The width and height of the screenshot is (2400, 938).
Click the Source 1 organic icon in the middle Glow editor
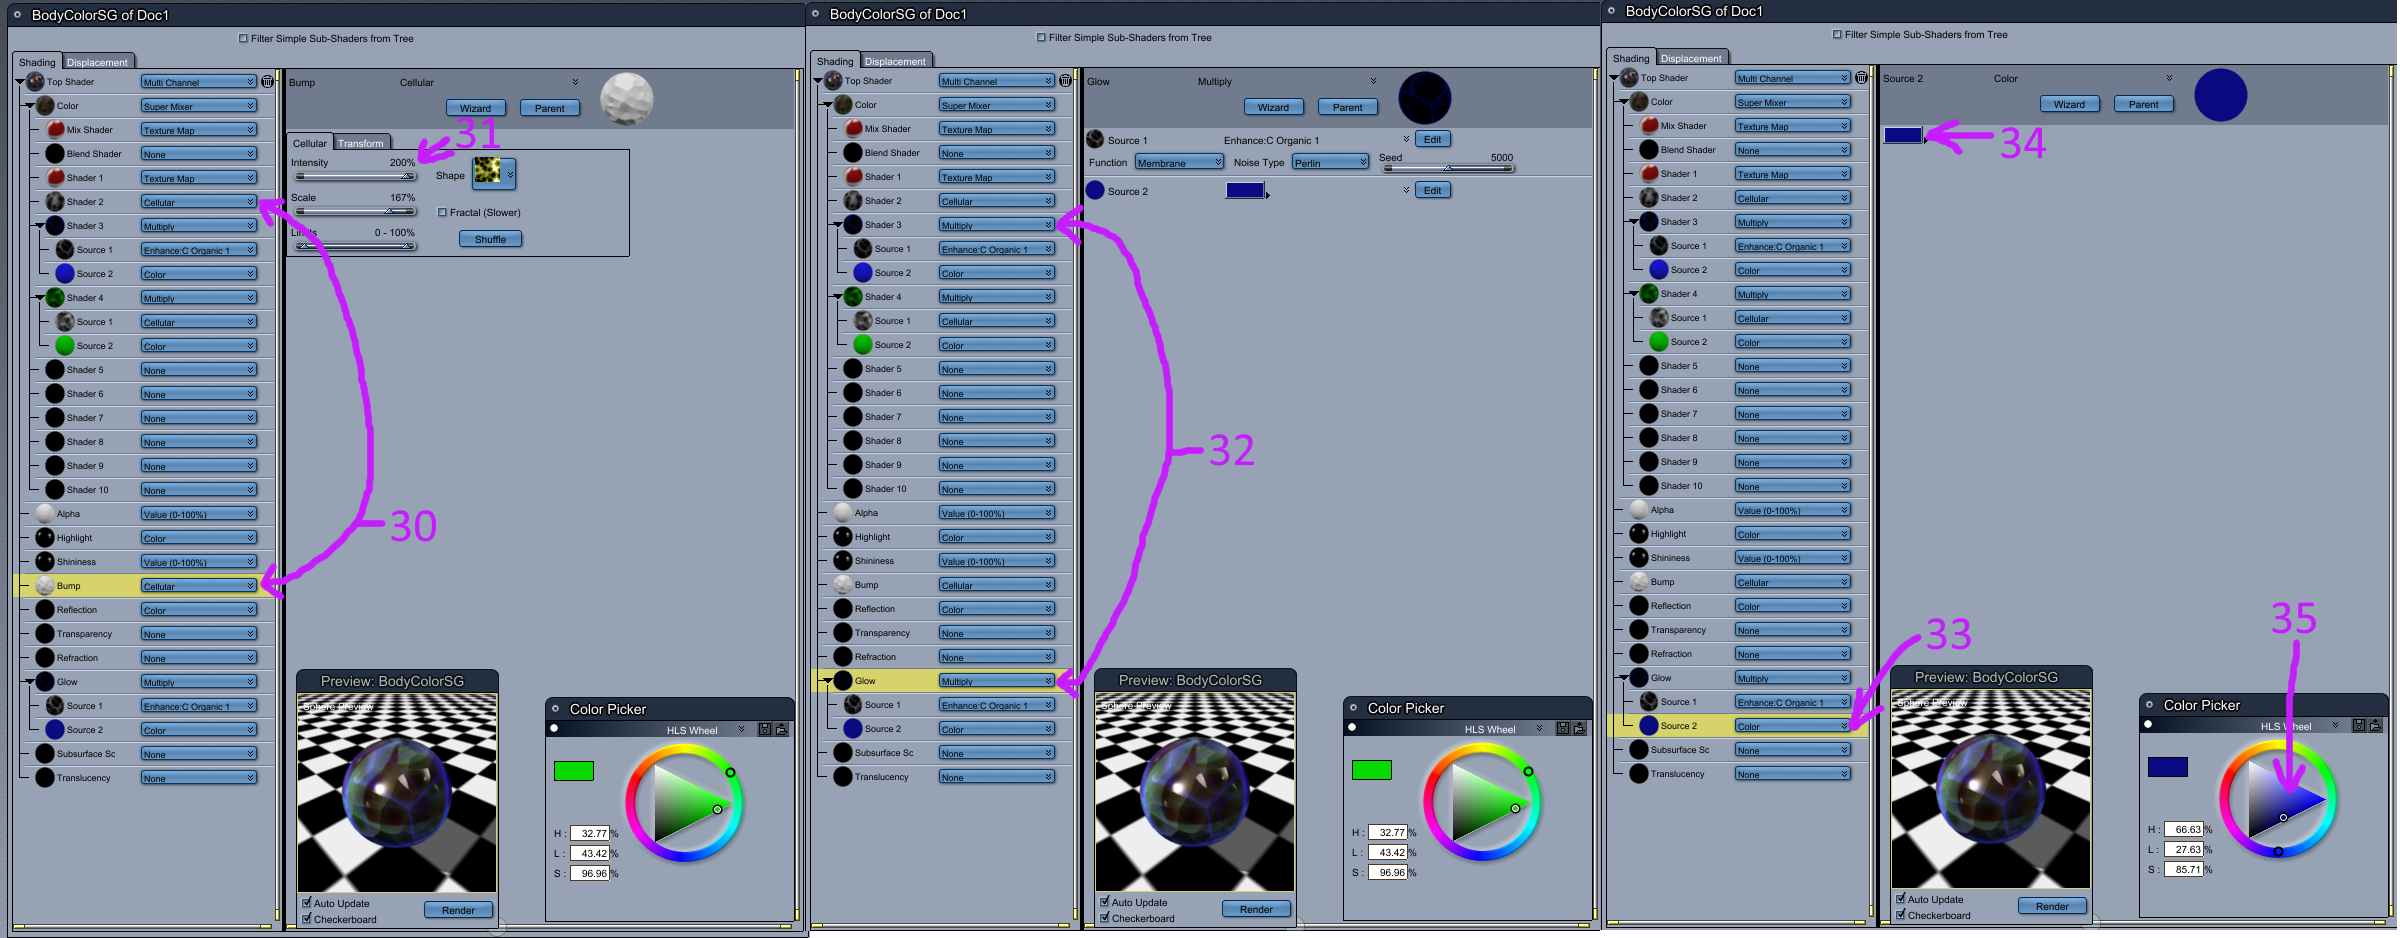(1095, 140)
